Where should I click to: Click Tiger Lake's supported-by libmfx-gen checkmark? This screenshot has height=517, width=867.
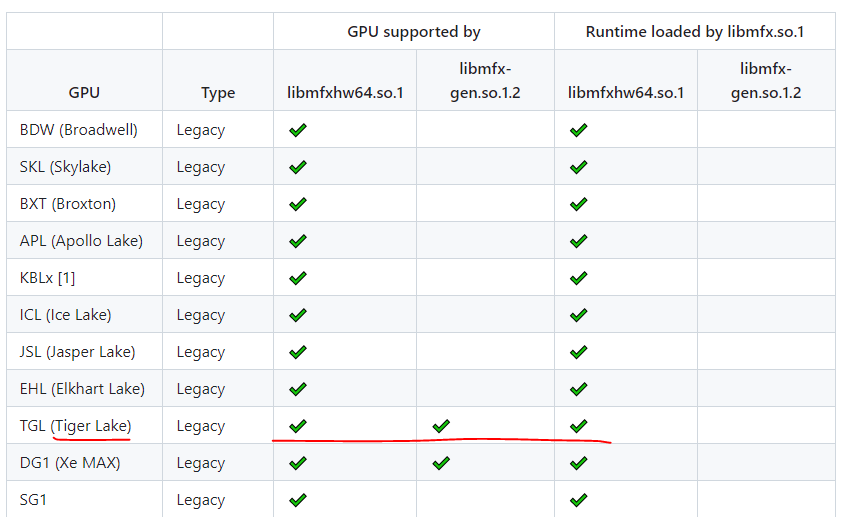pos(441,426)
